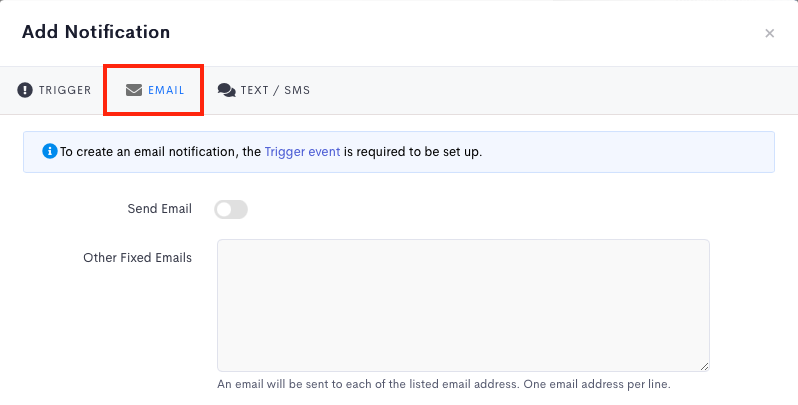
Task: Click the 'One email address per line' hint text
Action: 597,384
